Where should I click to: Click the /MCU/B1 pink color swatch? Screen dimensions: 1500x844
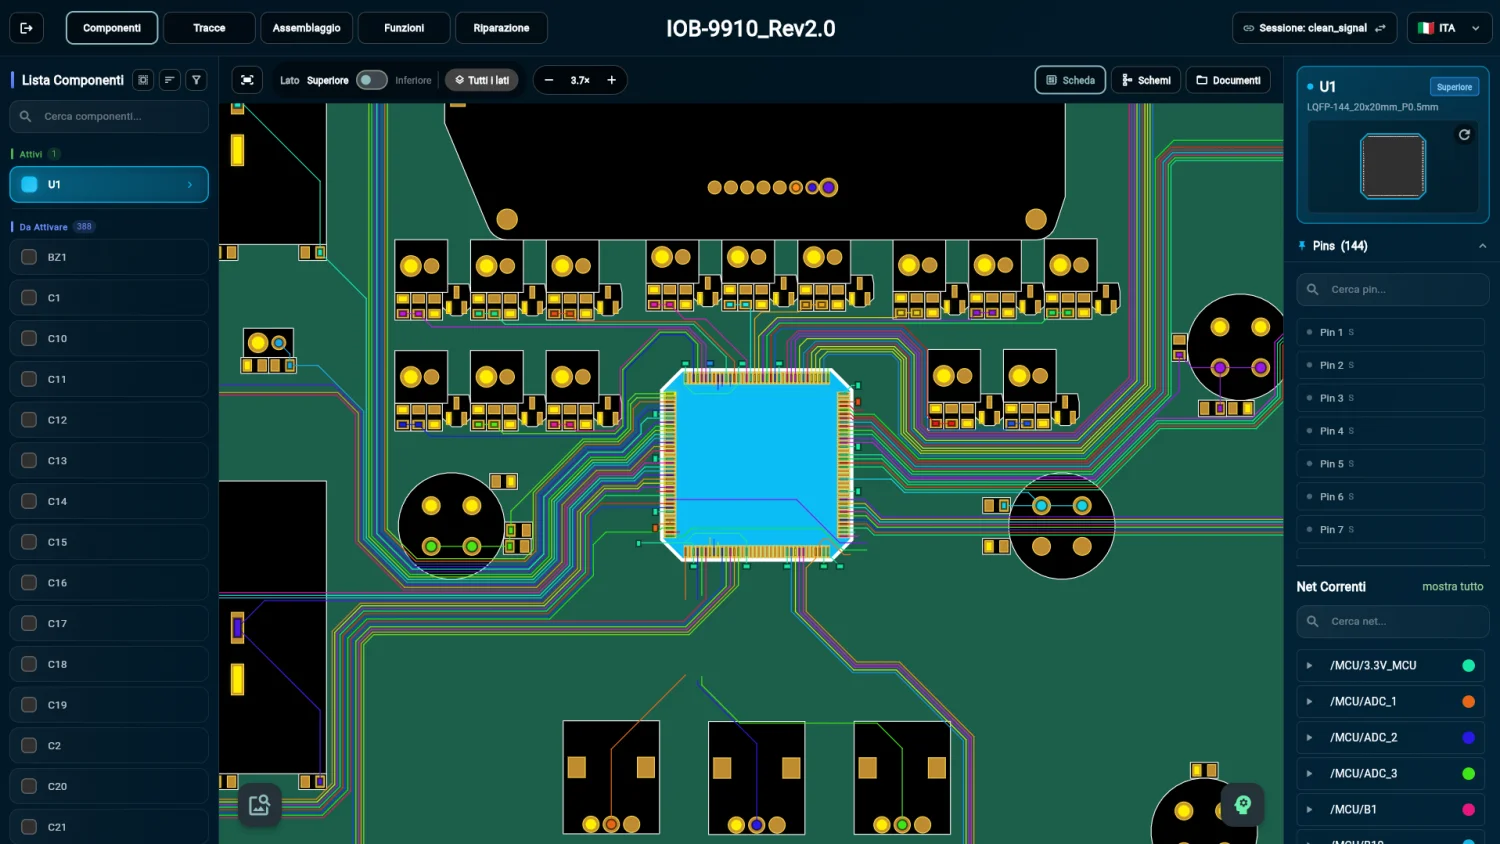[x=1468, y=810]
